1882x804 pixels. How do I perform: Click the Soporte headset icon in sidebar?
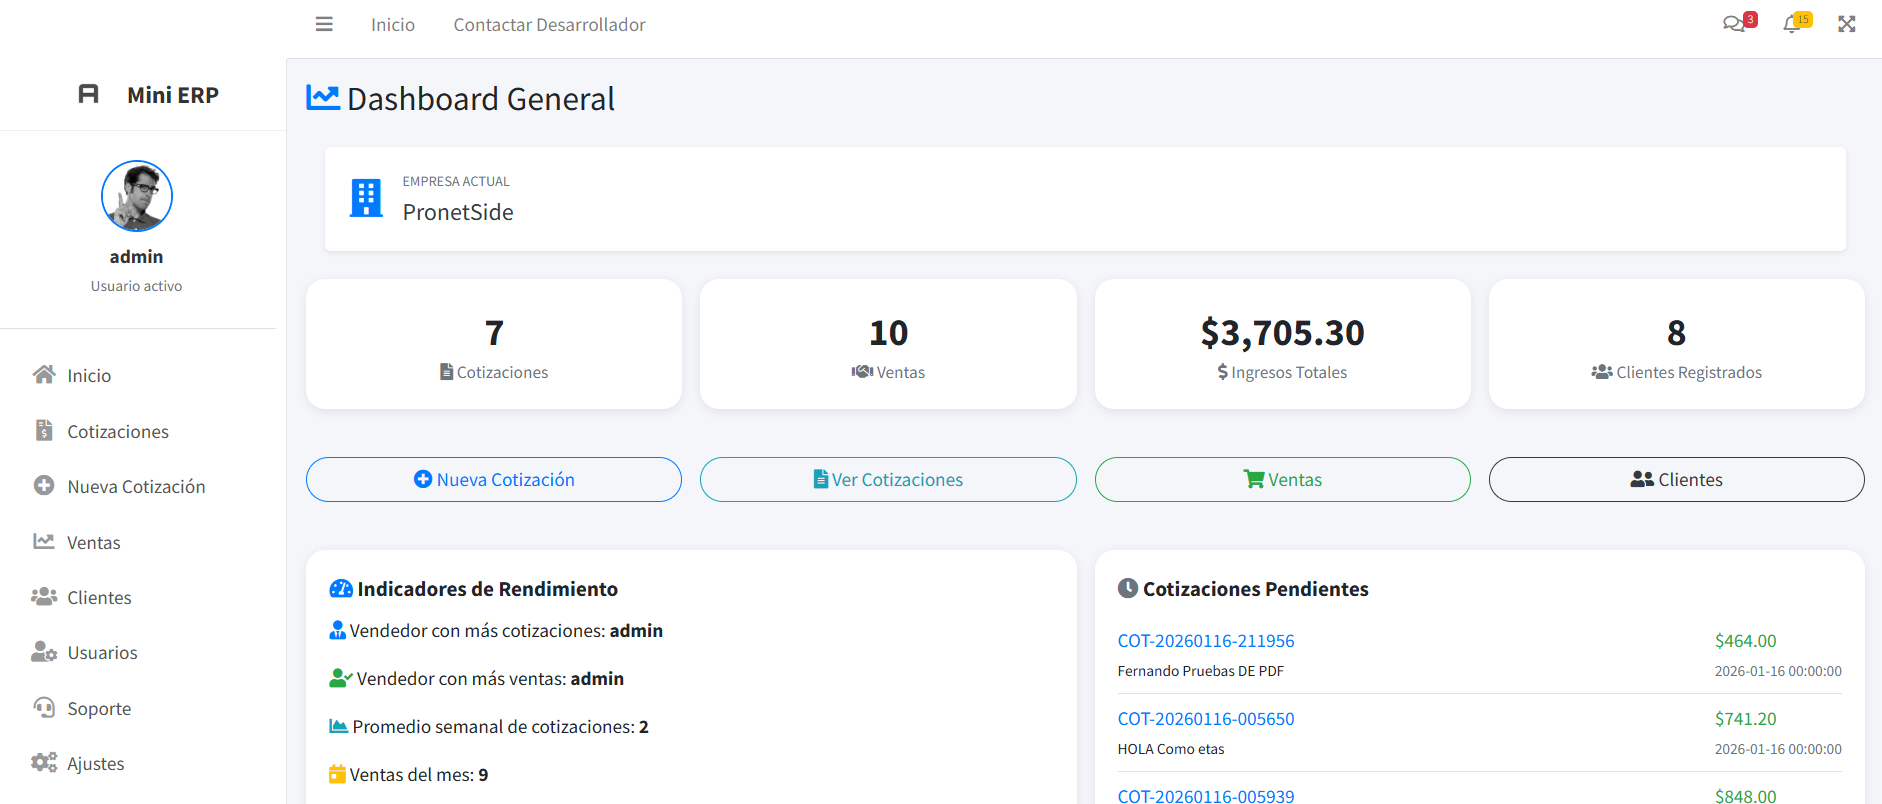click(x=44, y=708)
